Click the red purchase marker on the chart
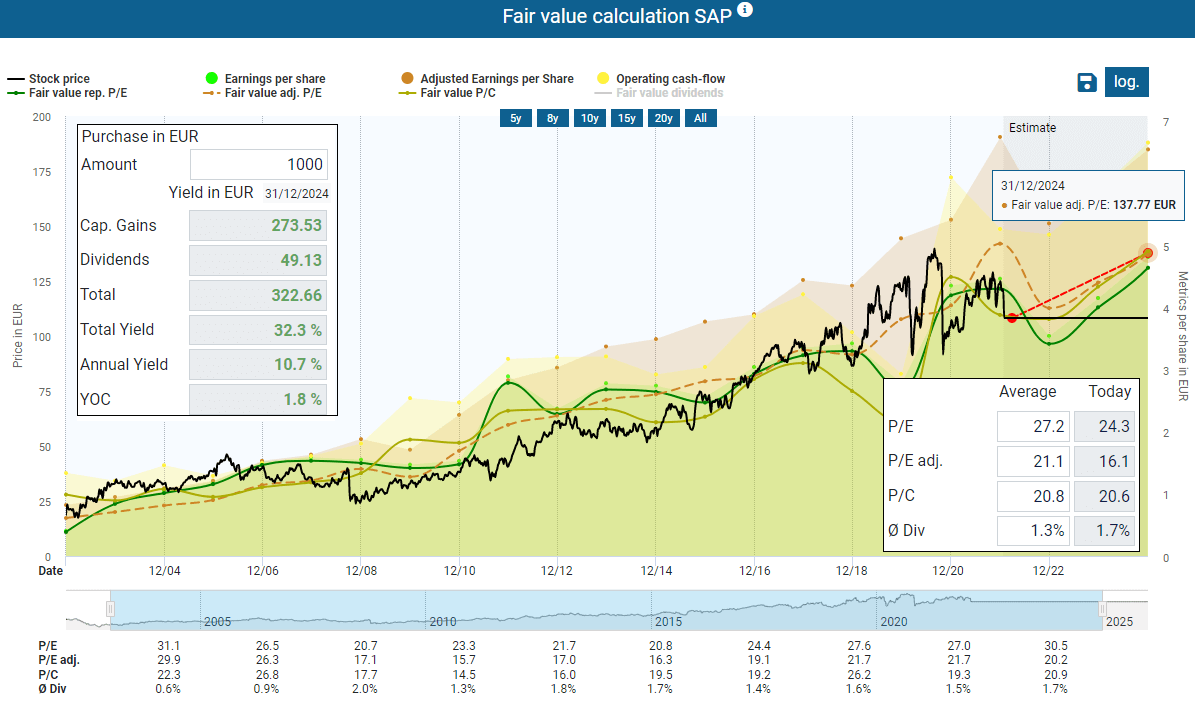Screen dimensions: 1195x708 [x=1011, y=318]
